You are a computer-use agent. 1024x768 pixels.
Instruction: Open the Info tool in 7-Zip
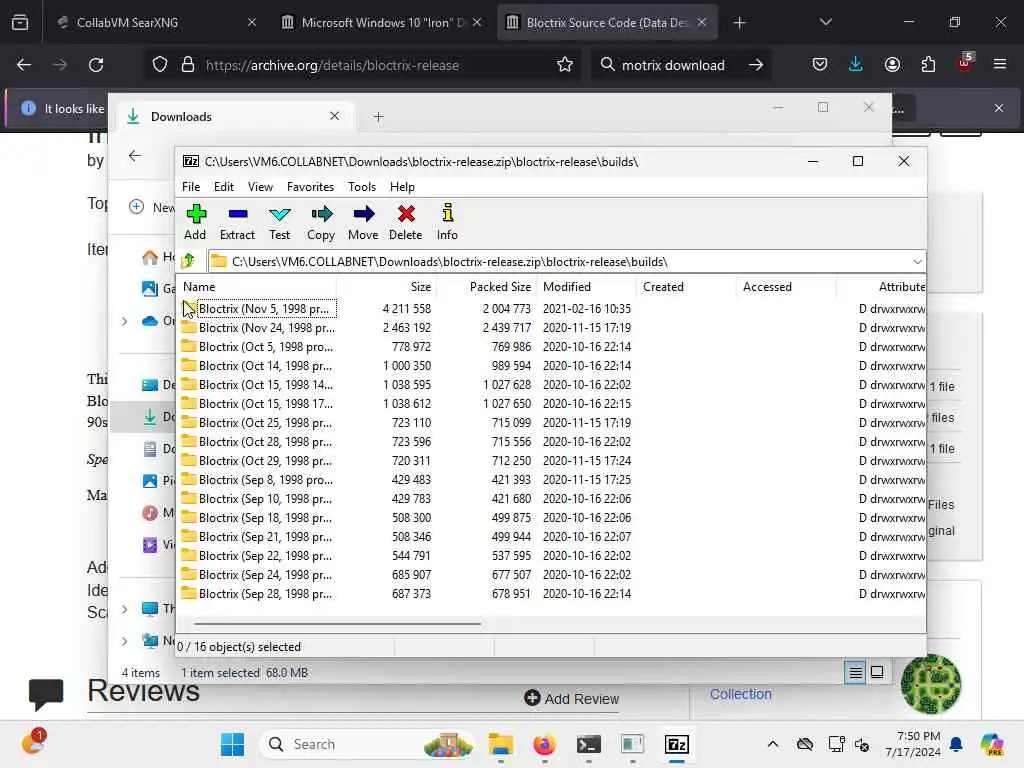coord(447,222)
